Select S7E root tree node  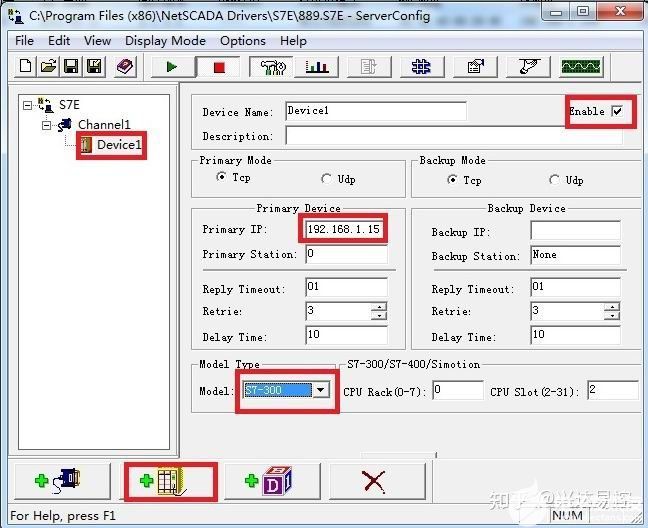69,105
